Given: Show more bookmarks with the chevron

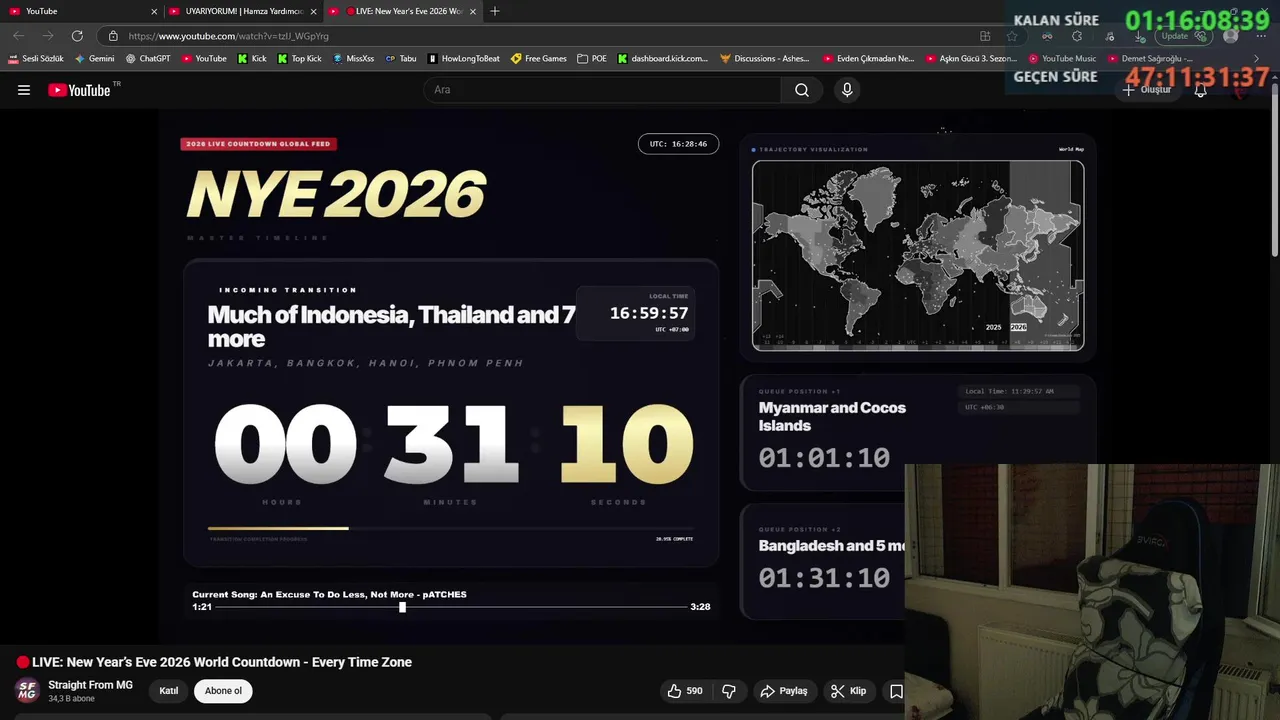Looking at the screenshot, I should 1257,59.
